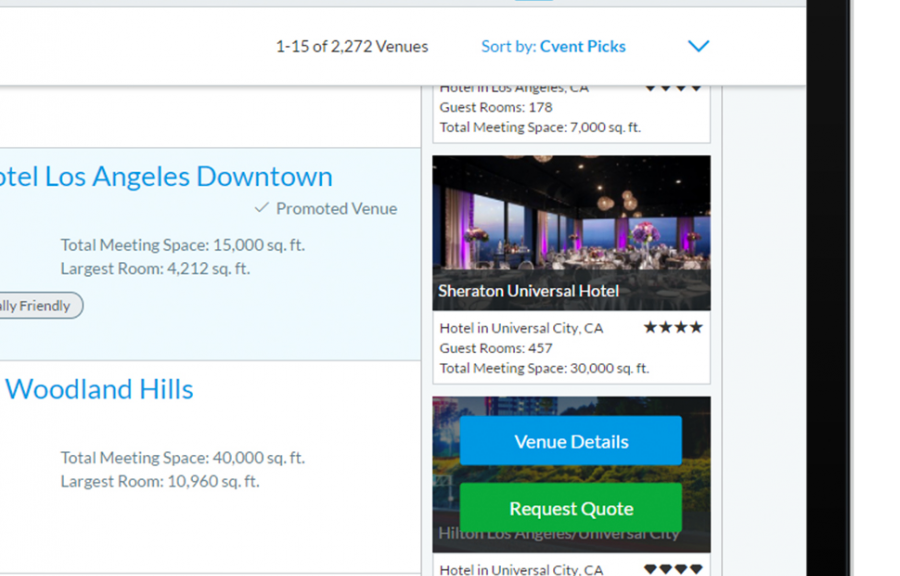Open the Los Angeles Downtown hotel link

[x=166, y=176]
